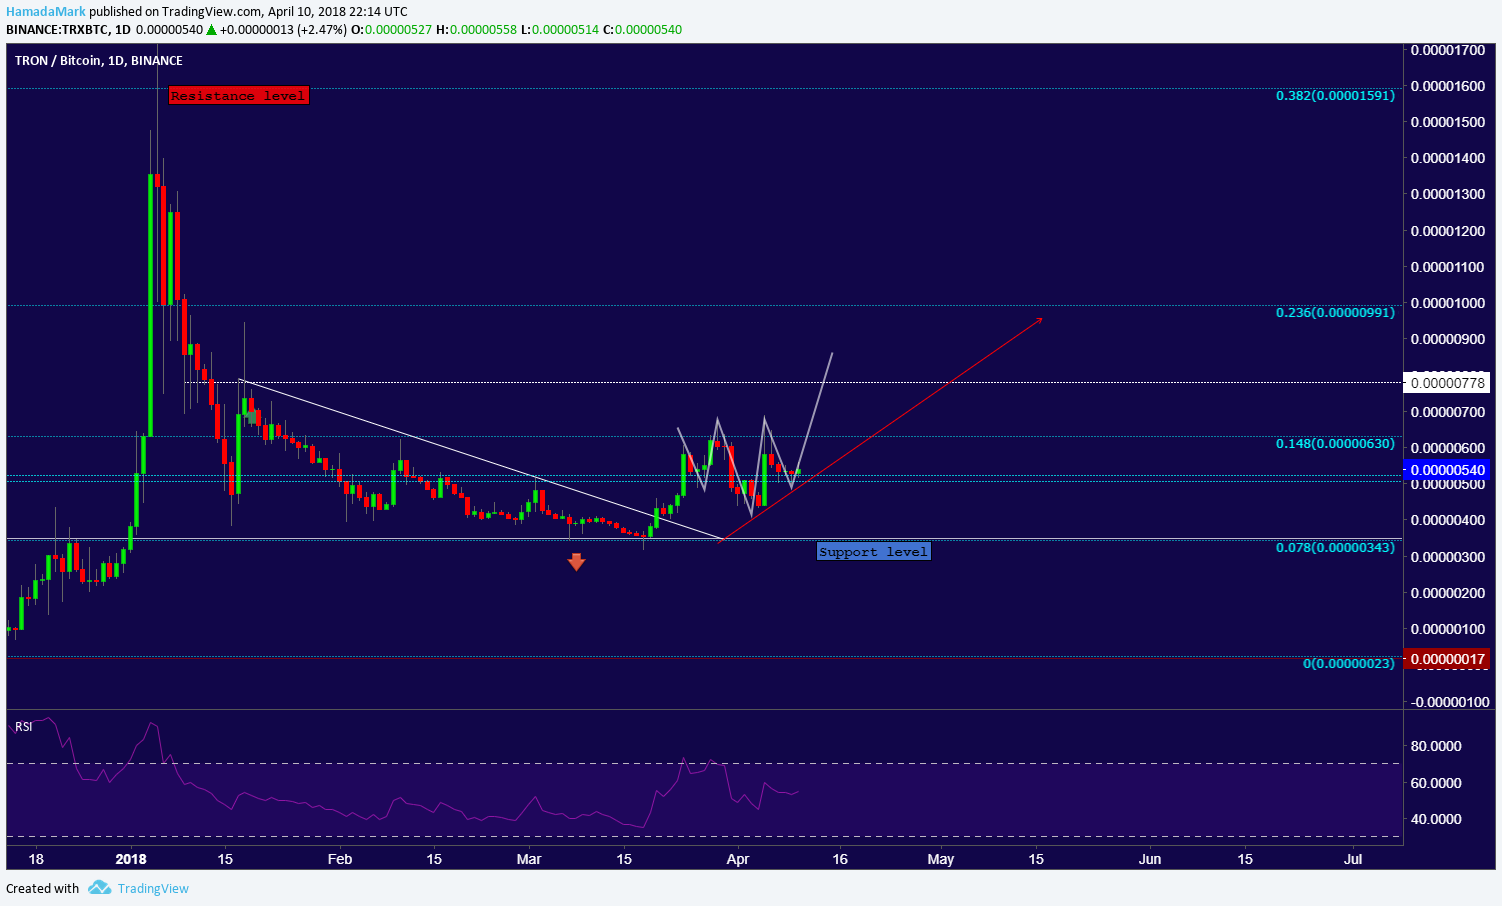The width and height of the screenshot is (1502, 906).
Task: Click the 0.382(0.00001591) Fibonacci label
Action: (1335, 95)
